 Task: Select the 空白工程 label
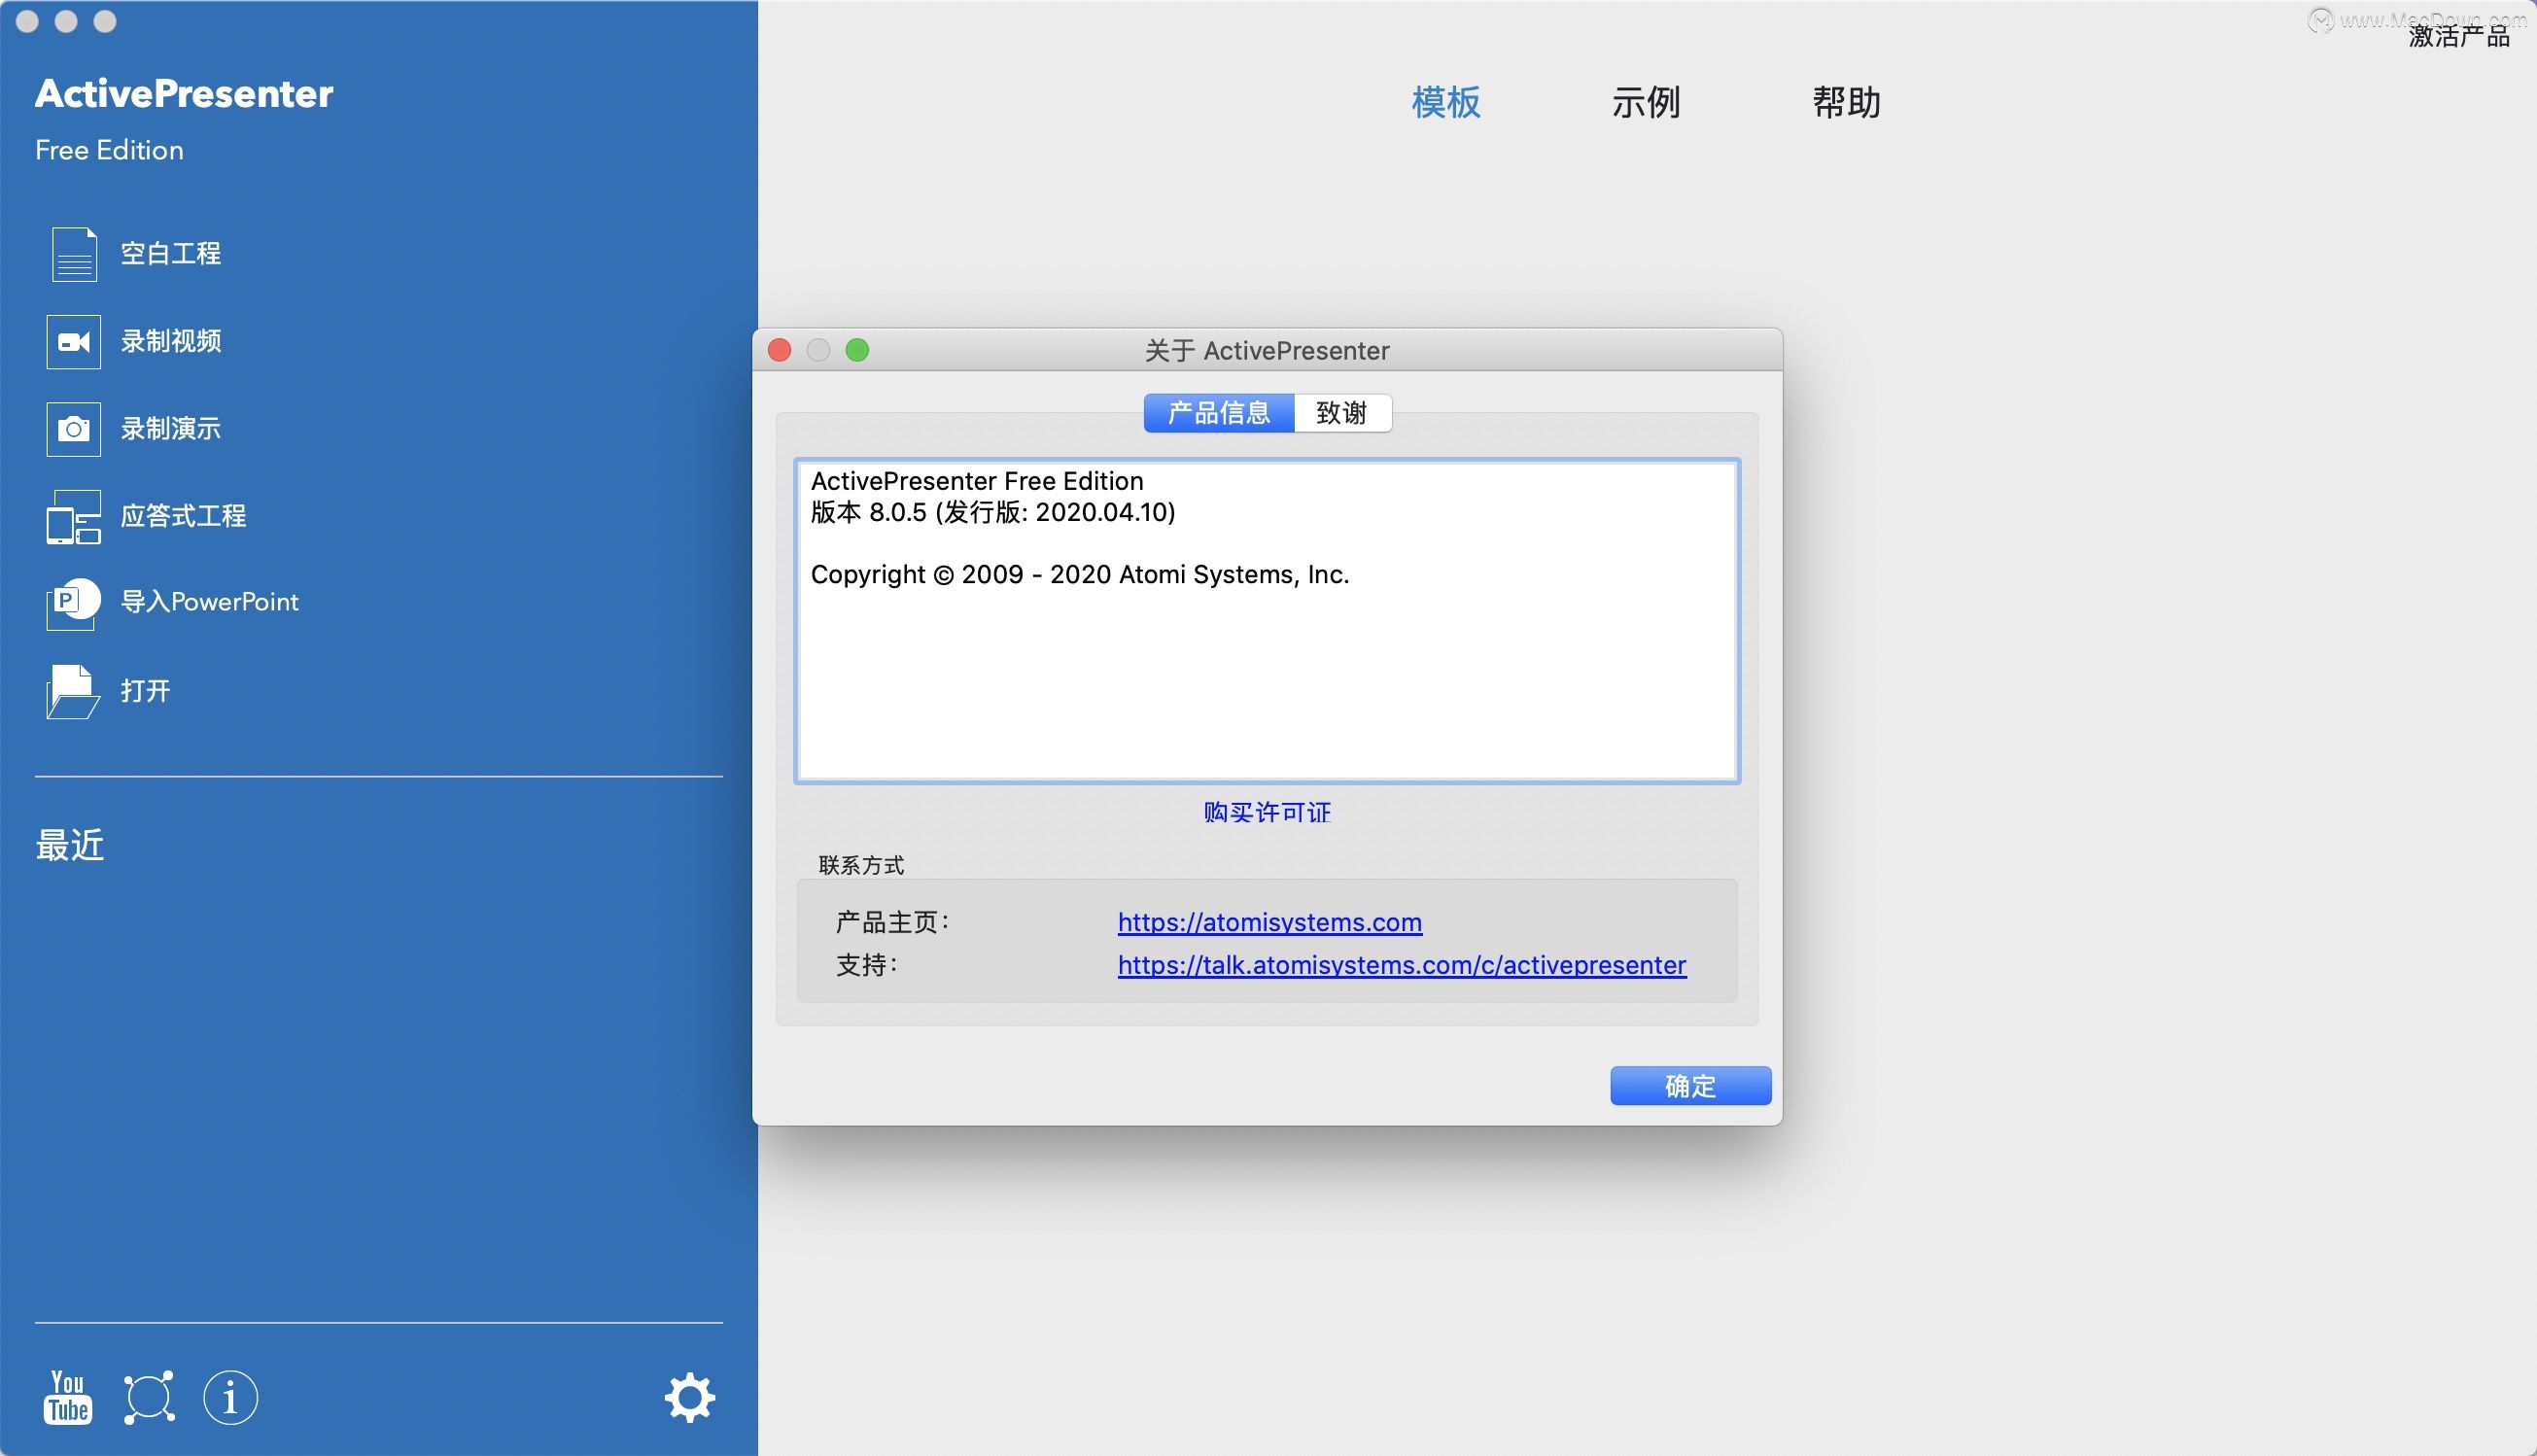pyautogui.click(x=171, y=254)
